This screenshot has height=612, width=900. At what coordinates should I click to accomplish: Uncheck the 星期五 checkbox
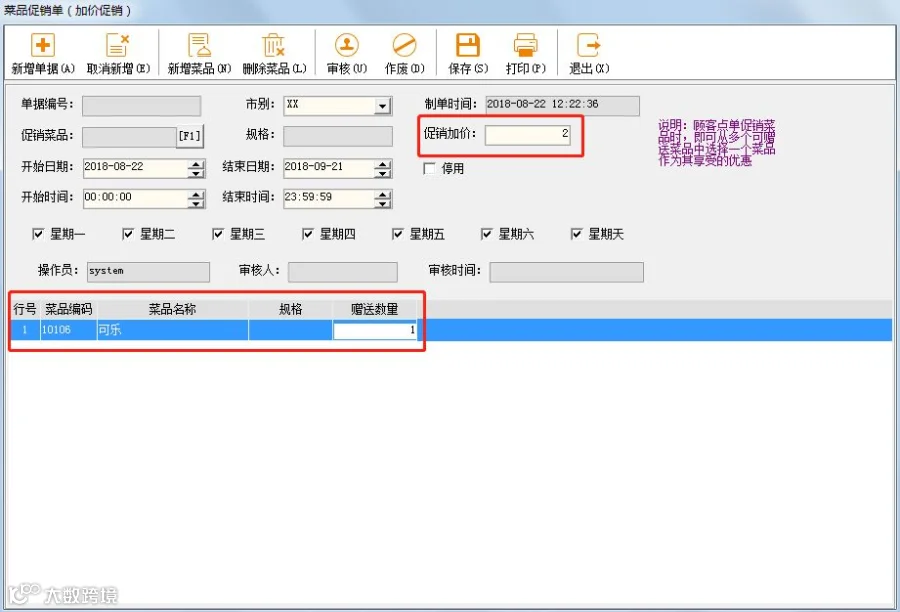(397, 234)
